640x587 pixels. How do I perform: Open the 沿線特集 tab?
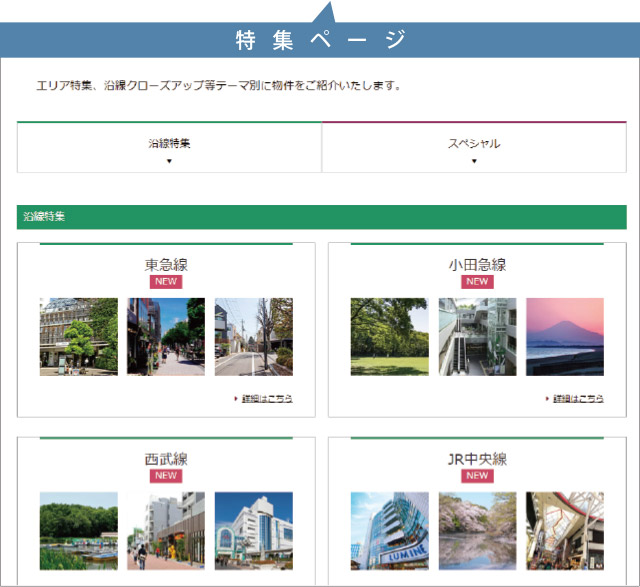[x=169, y=144]
